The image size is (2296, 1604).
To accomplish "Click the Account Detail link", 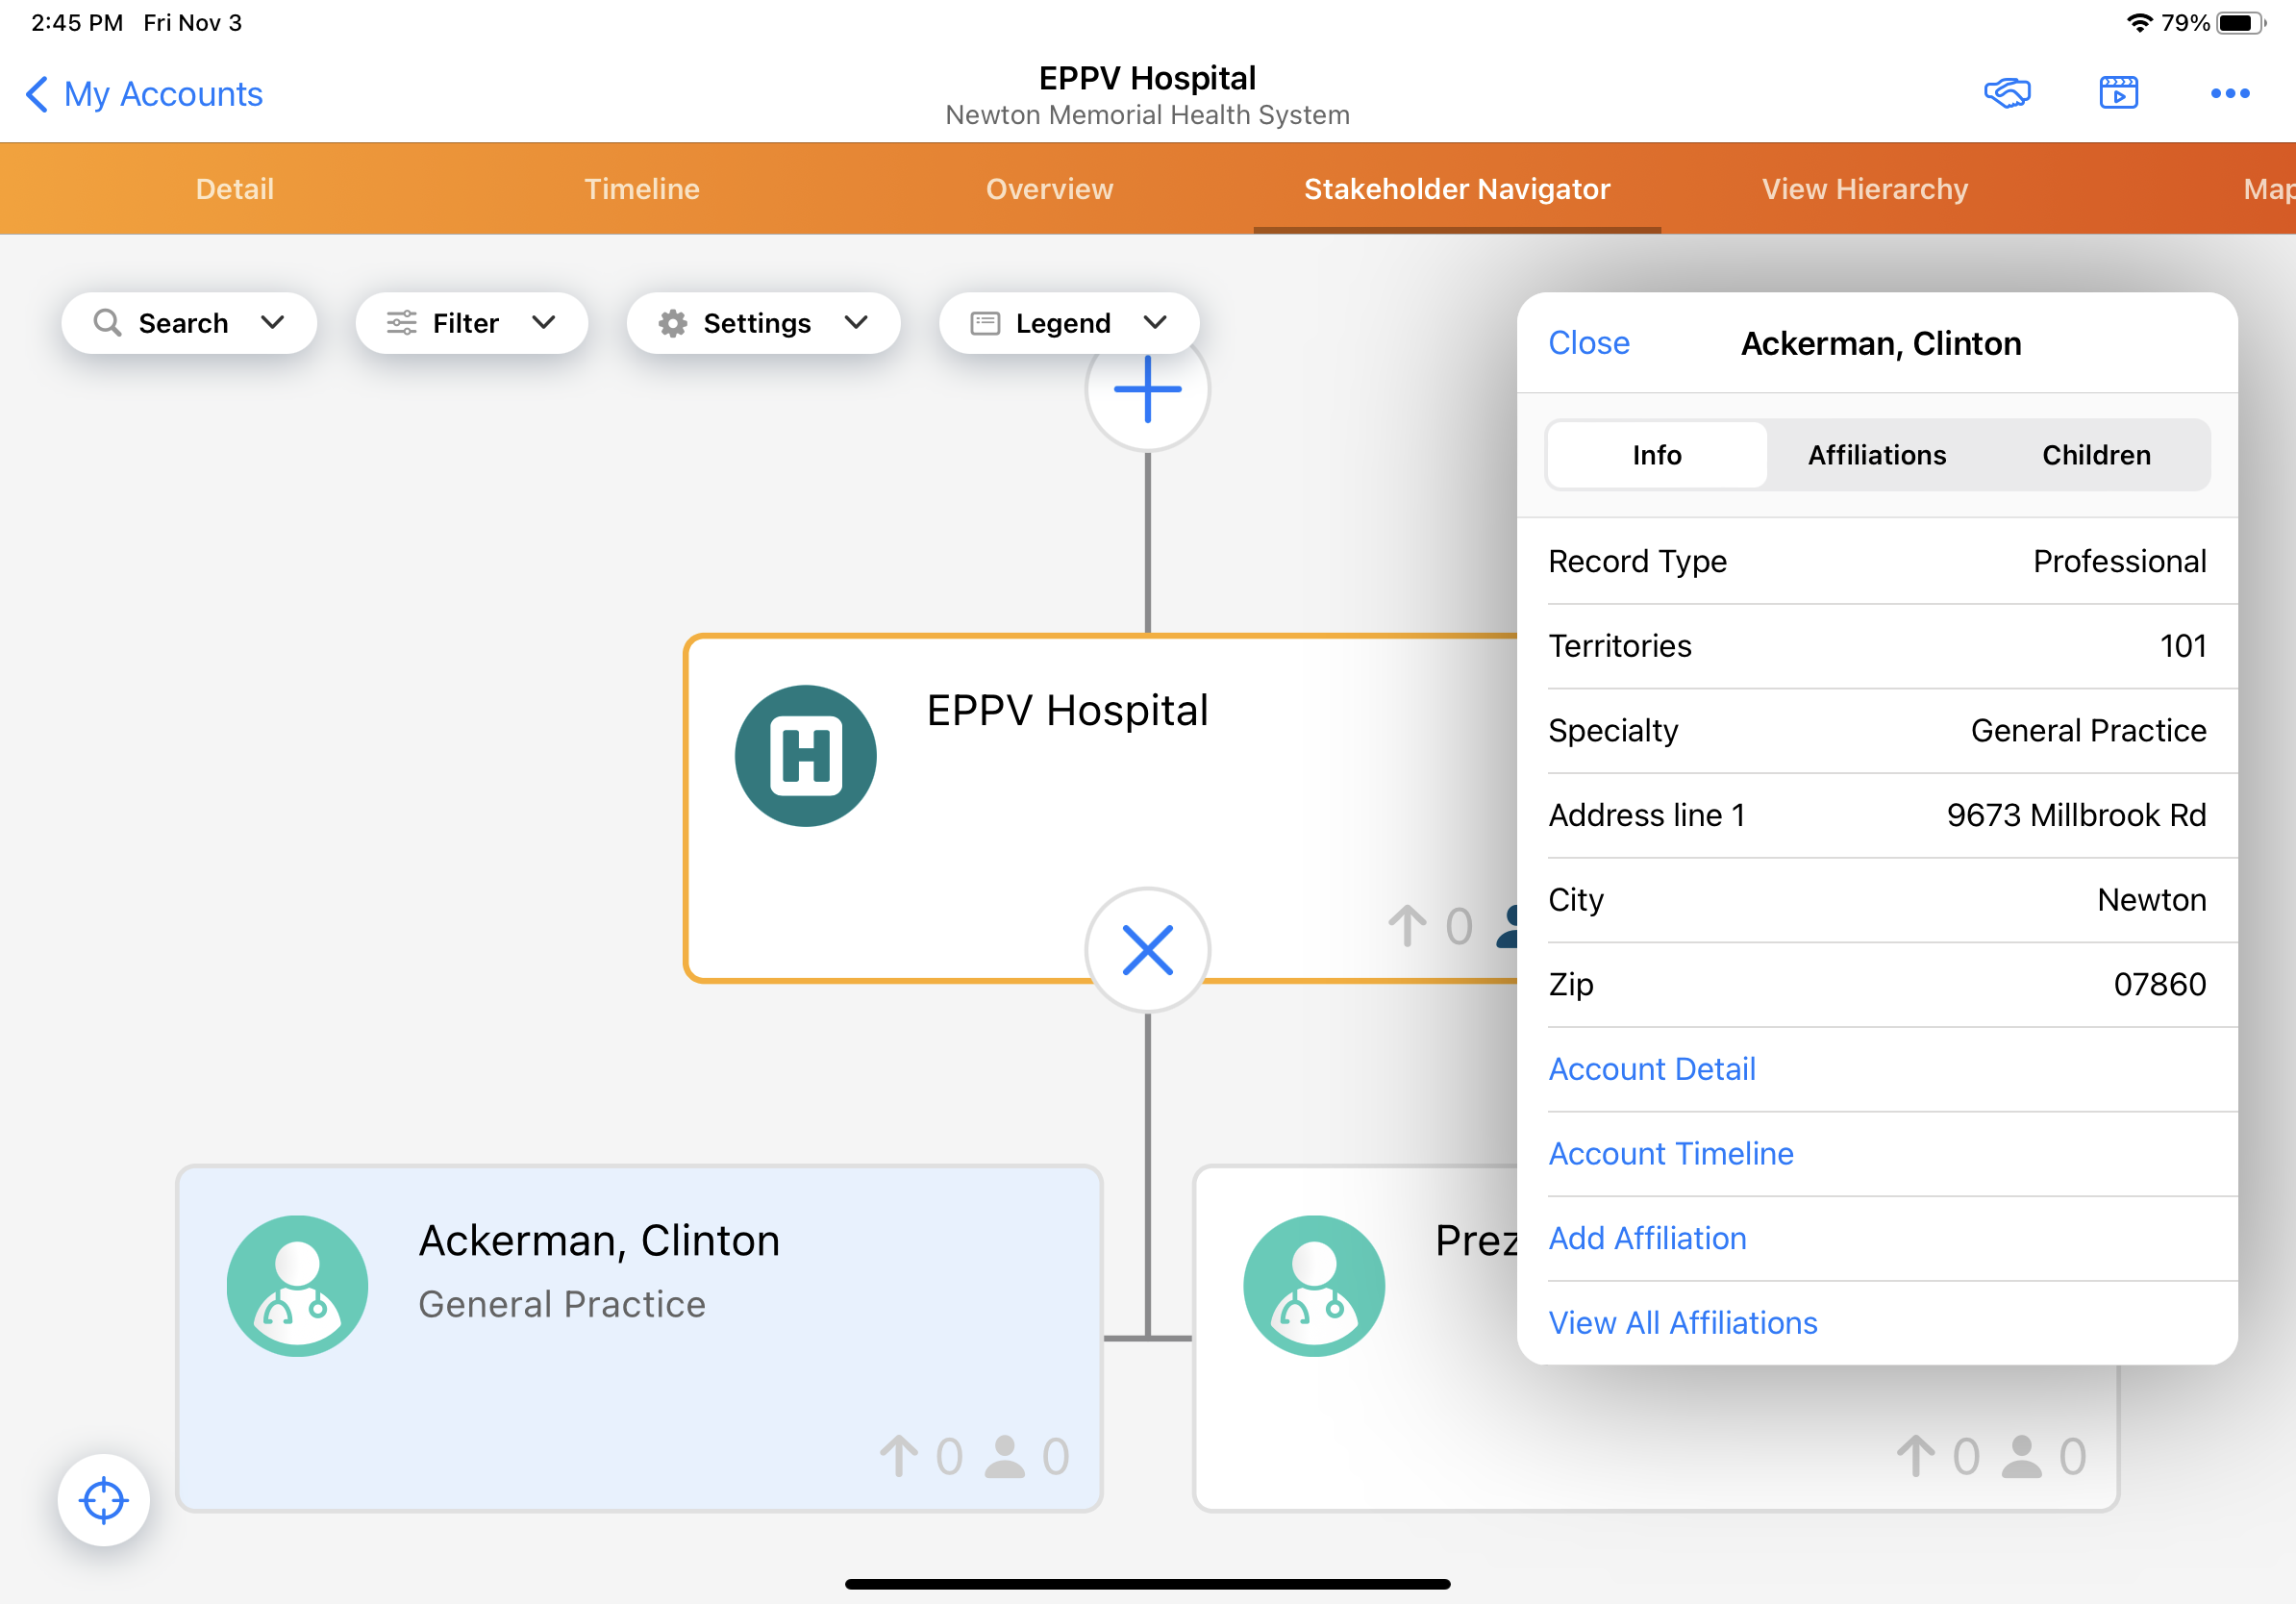I will tap(1651, 1069).
